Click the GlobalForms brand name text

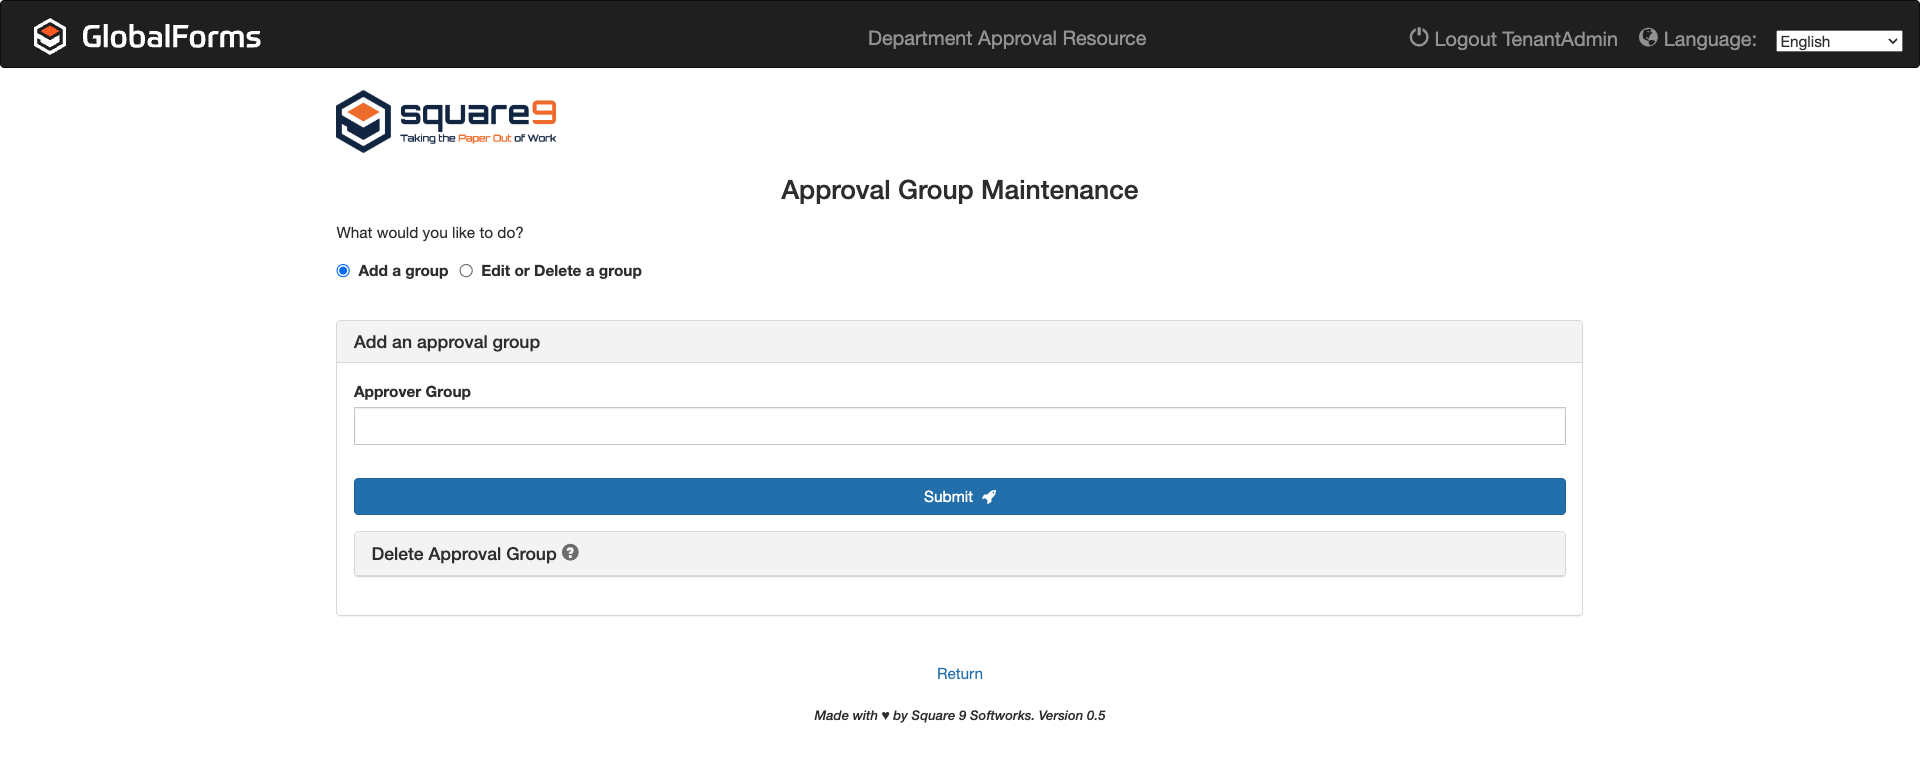click(x=171, y=37)
